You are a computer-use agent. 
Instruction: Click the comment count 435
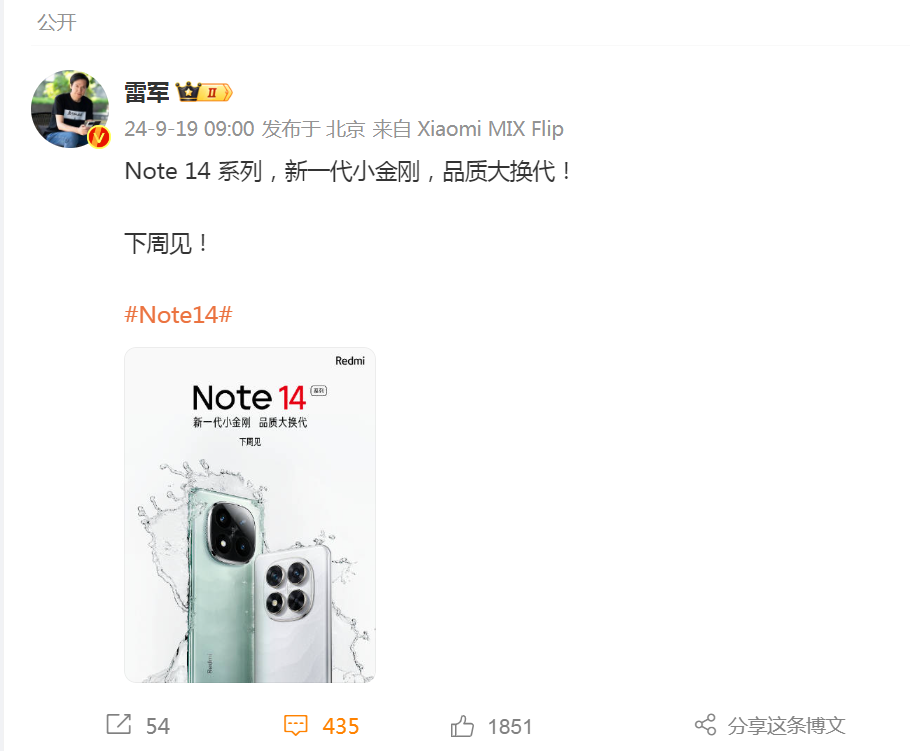point(341,726)
